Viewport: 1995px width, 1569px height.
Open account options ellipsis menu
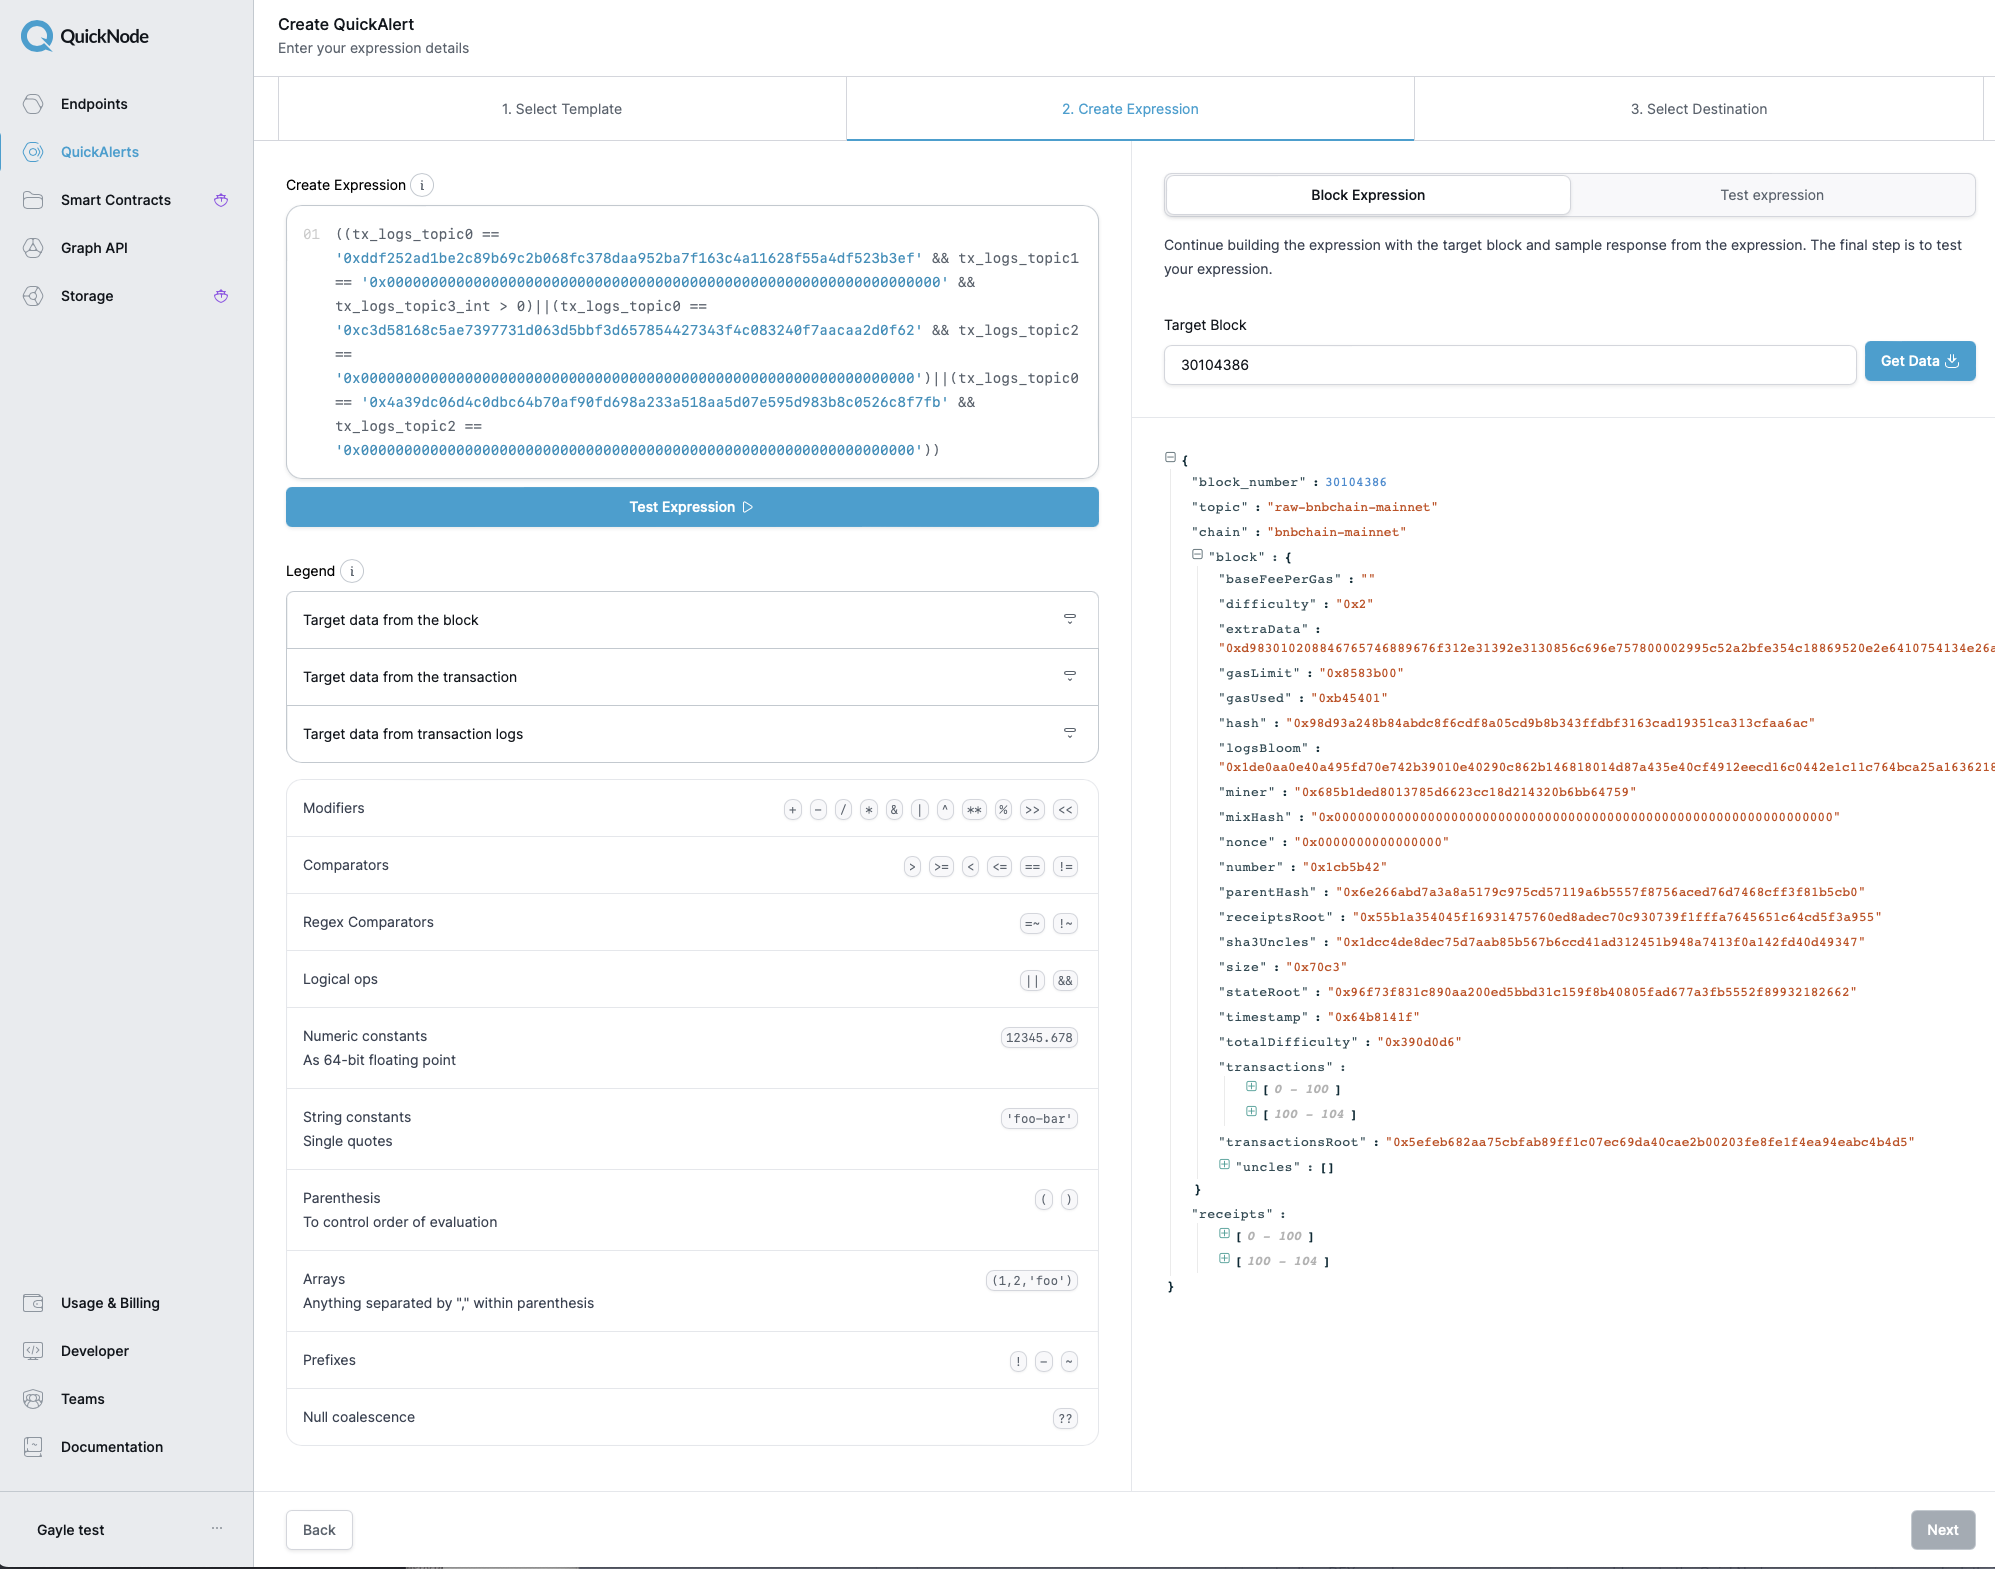[217, 1529]
